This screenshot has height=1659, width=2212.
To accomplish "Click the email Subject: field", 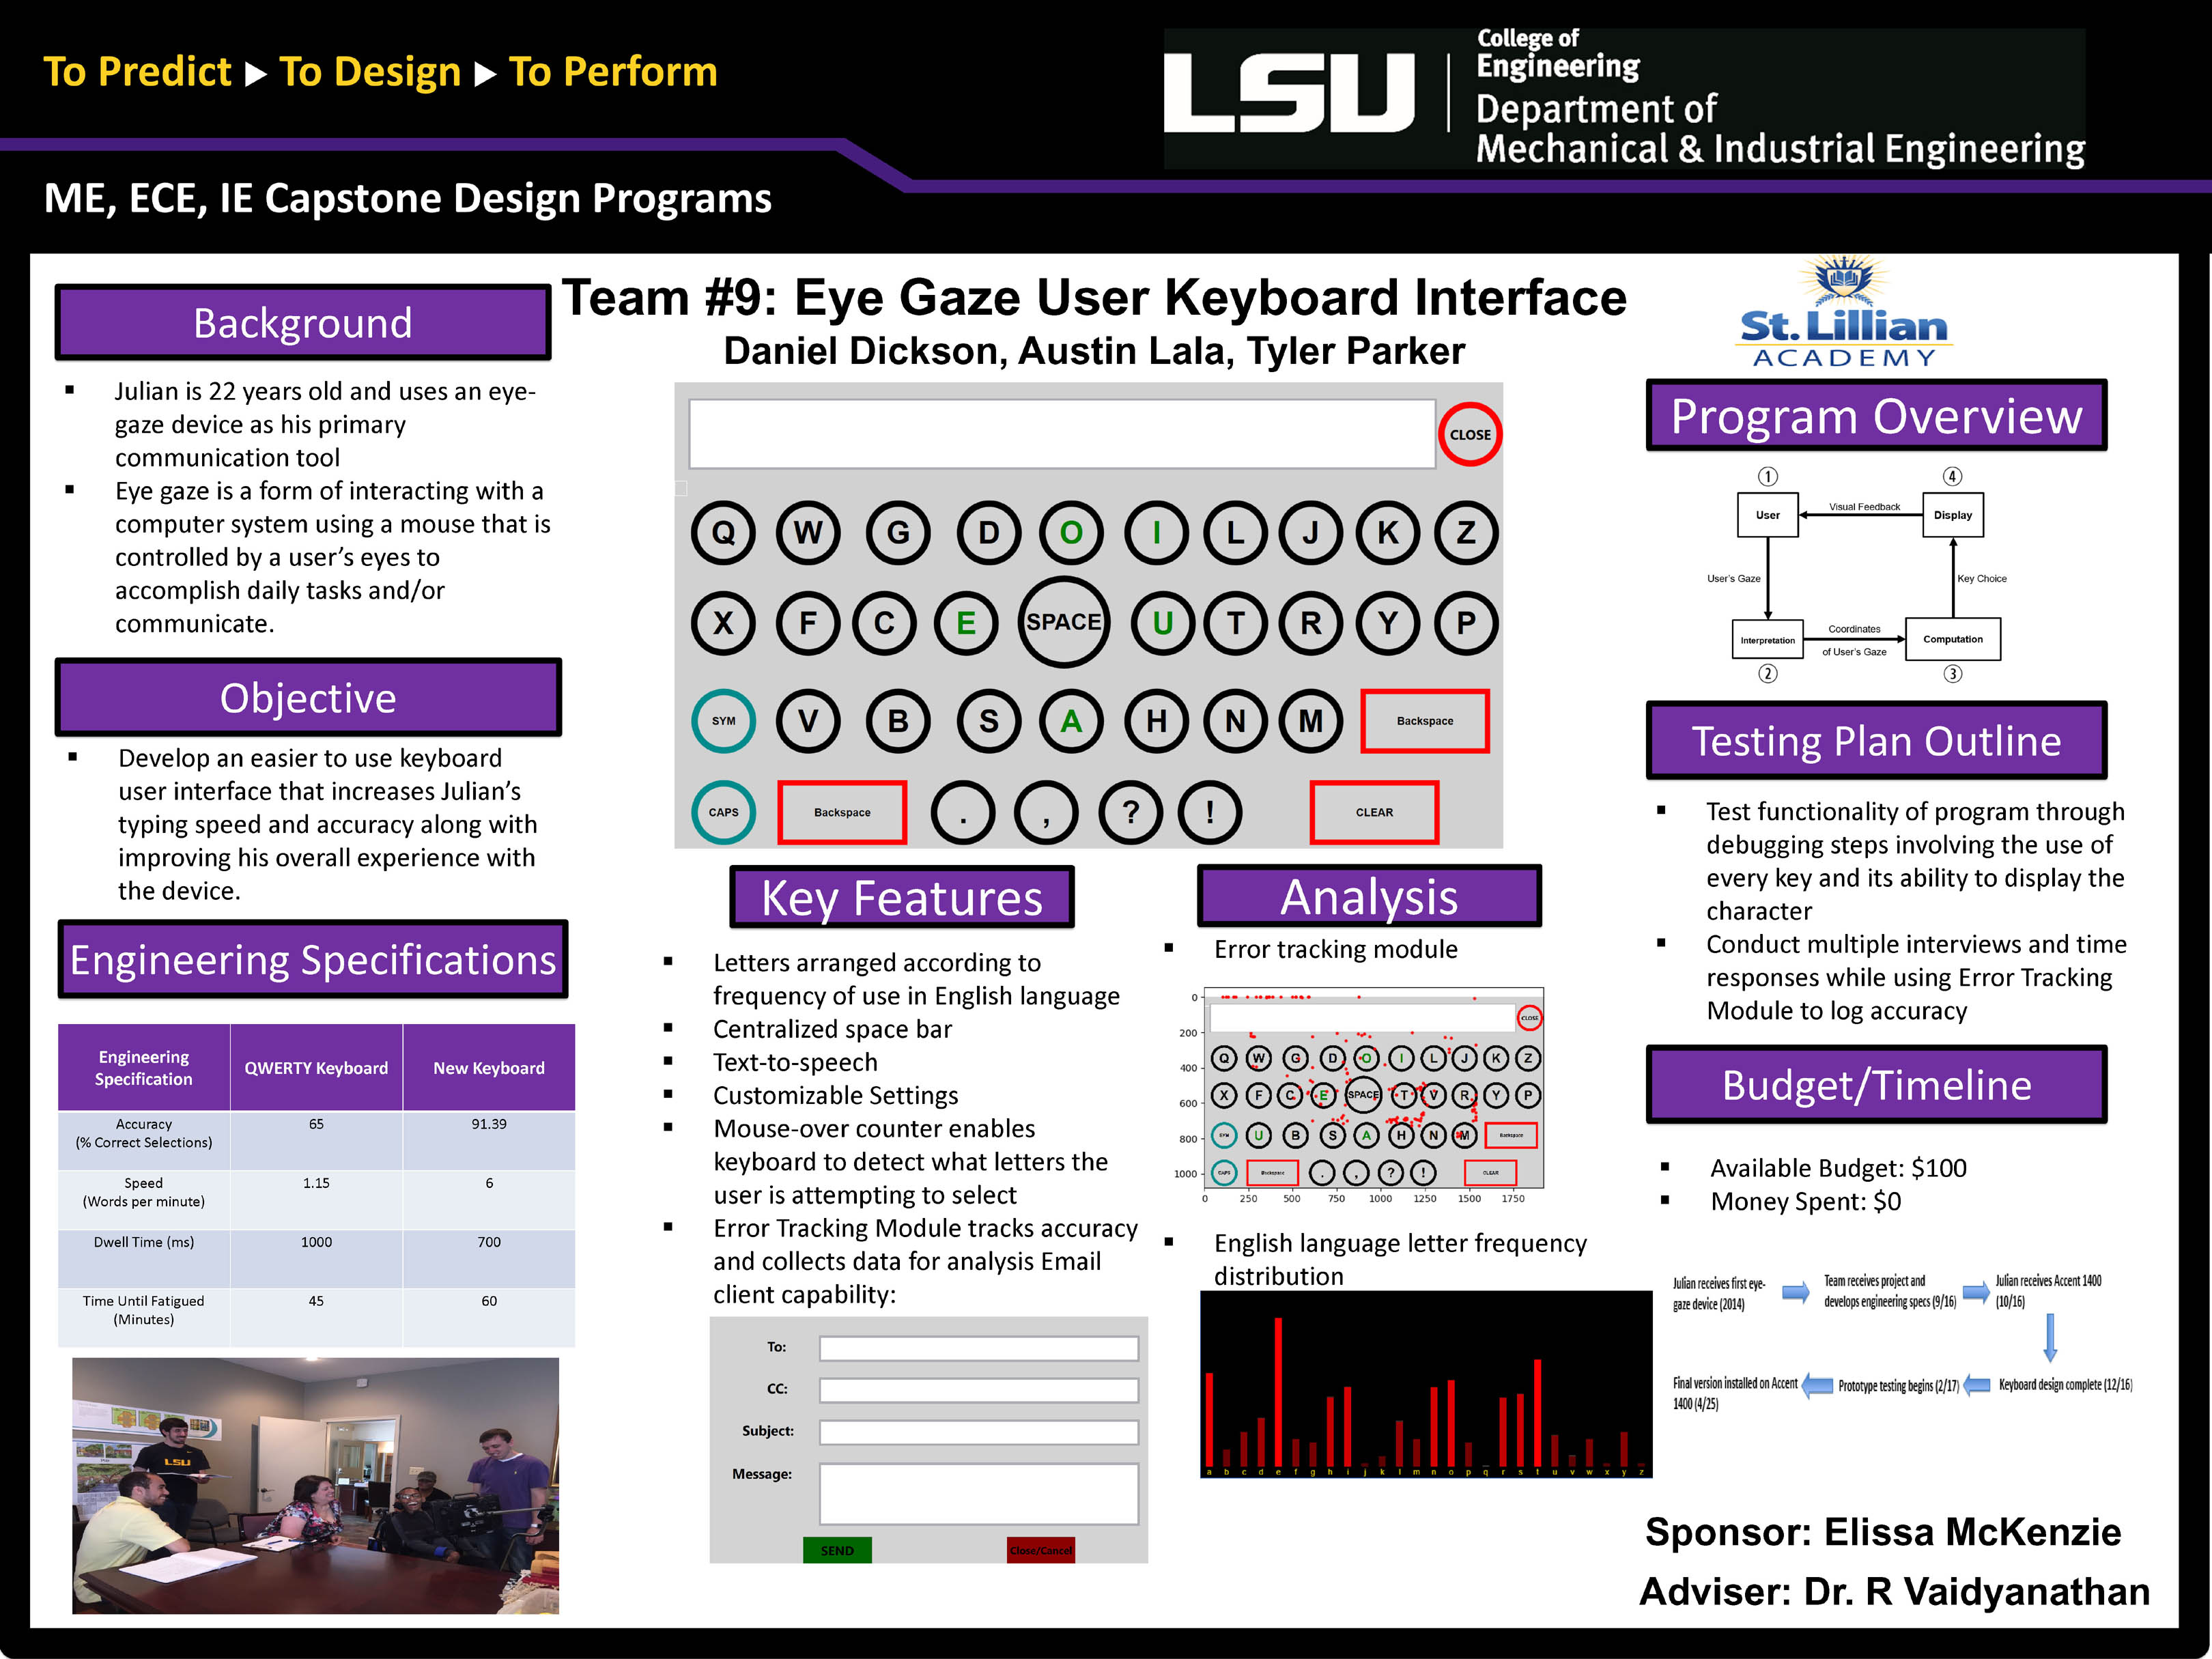I will pos(979,1432).
